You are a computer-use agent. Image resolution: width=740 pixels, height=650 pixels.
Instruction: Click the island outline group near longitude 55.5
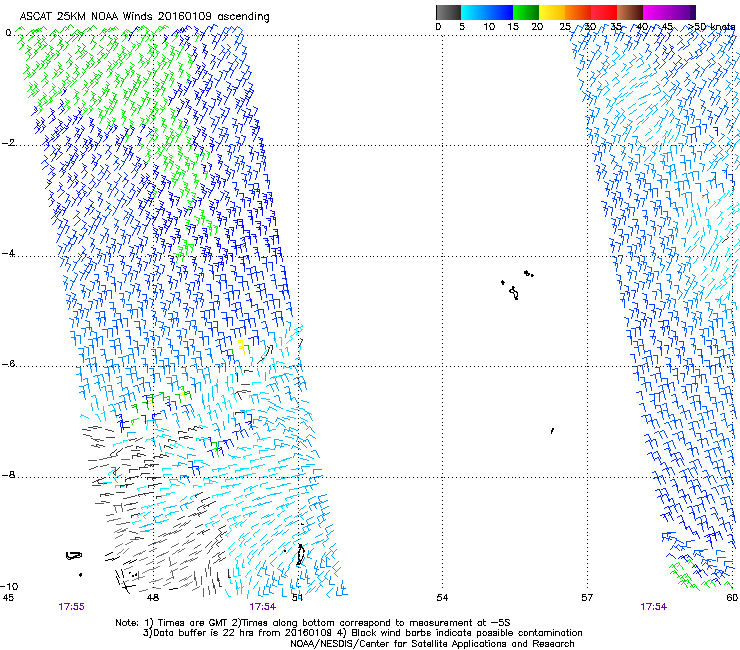(x=517, y=285)
